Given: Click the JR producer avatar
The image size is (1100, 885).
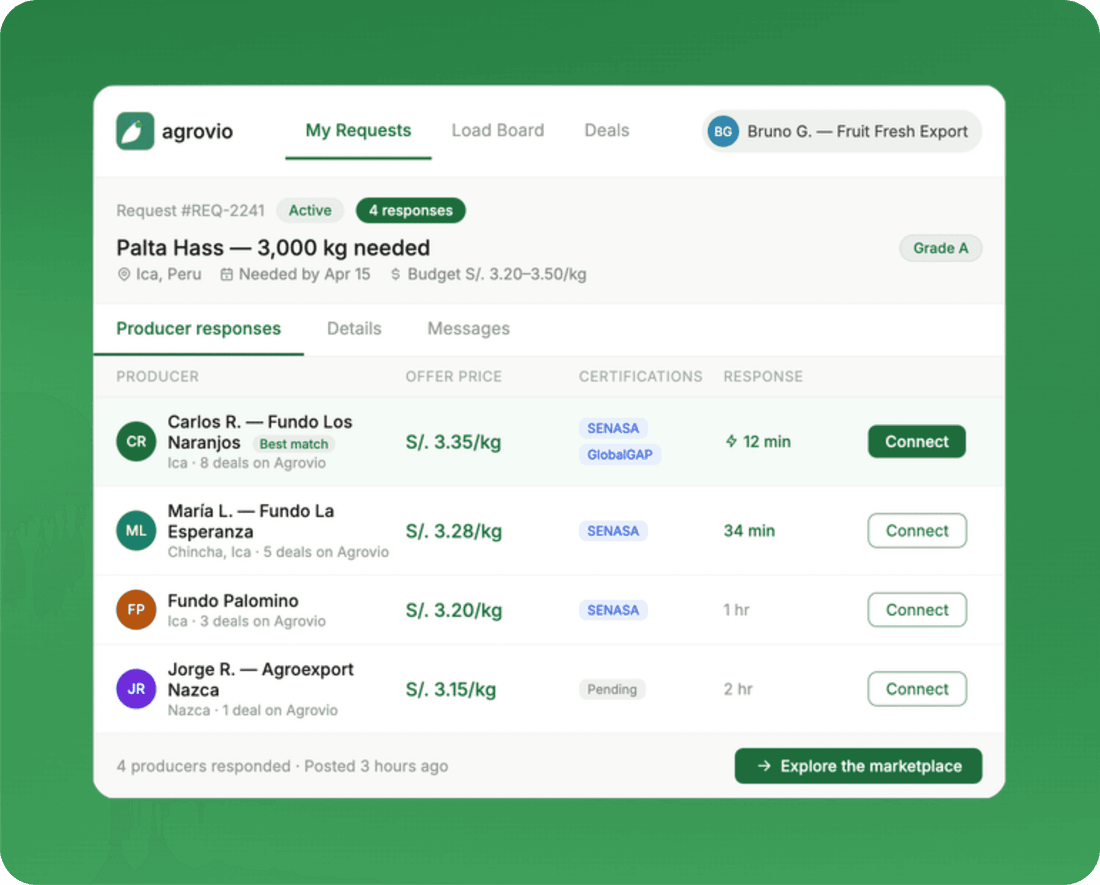Looking at the screenshot, I should (136, 689).
